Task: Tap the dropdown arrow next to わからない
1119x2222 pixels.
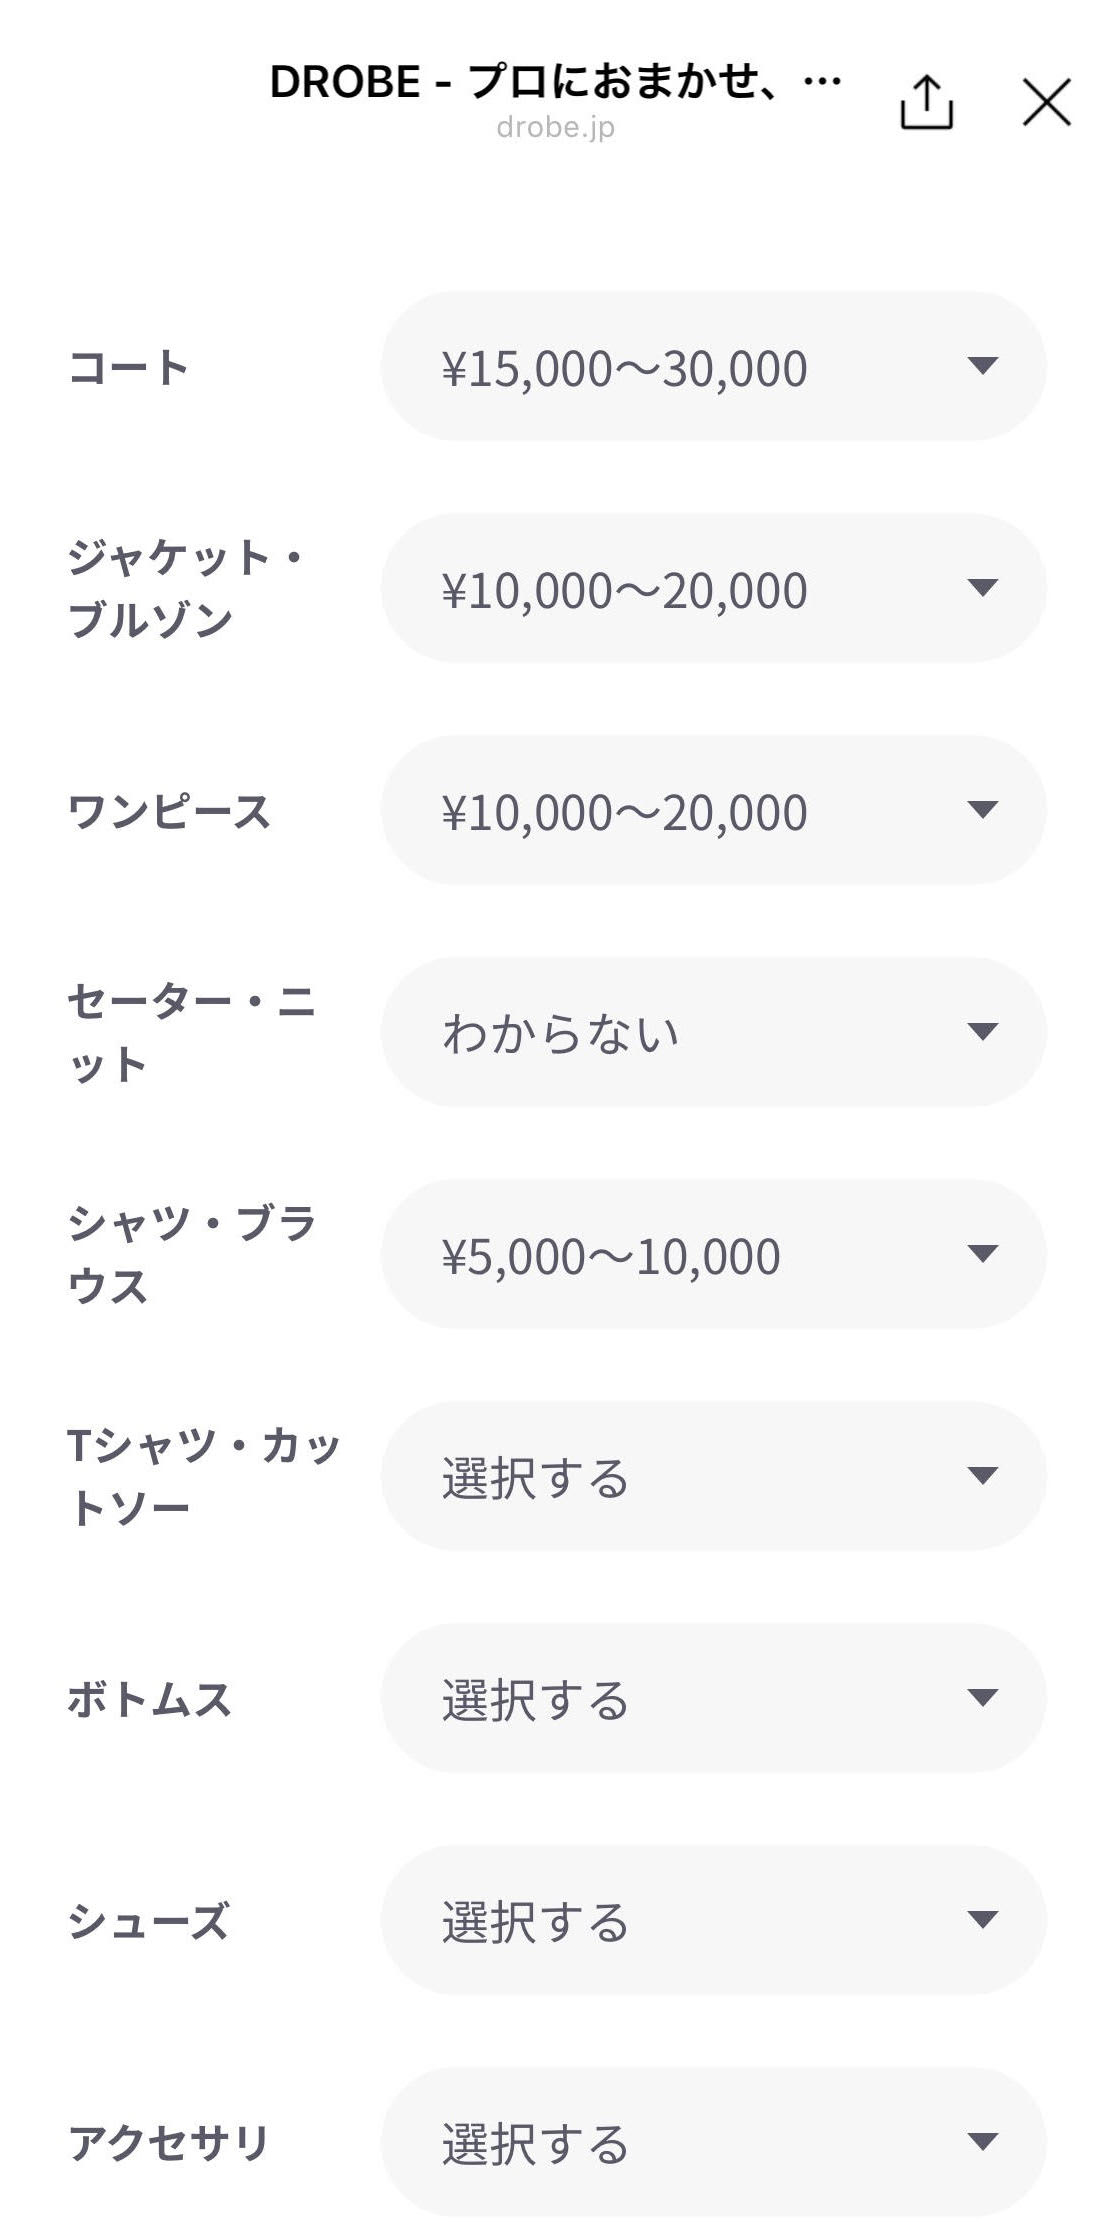Action: [983, 1032]
